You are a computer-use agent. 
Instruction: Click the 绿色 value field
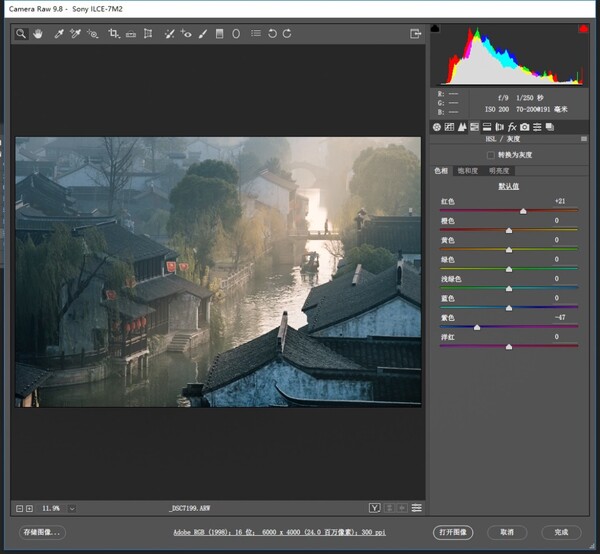557,259
